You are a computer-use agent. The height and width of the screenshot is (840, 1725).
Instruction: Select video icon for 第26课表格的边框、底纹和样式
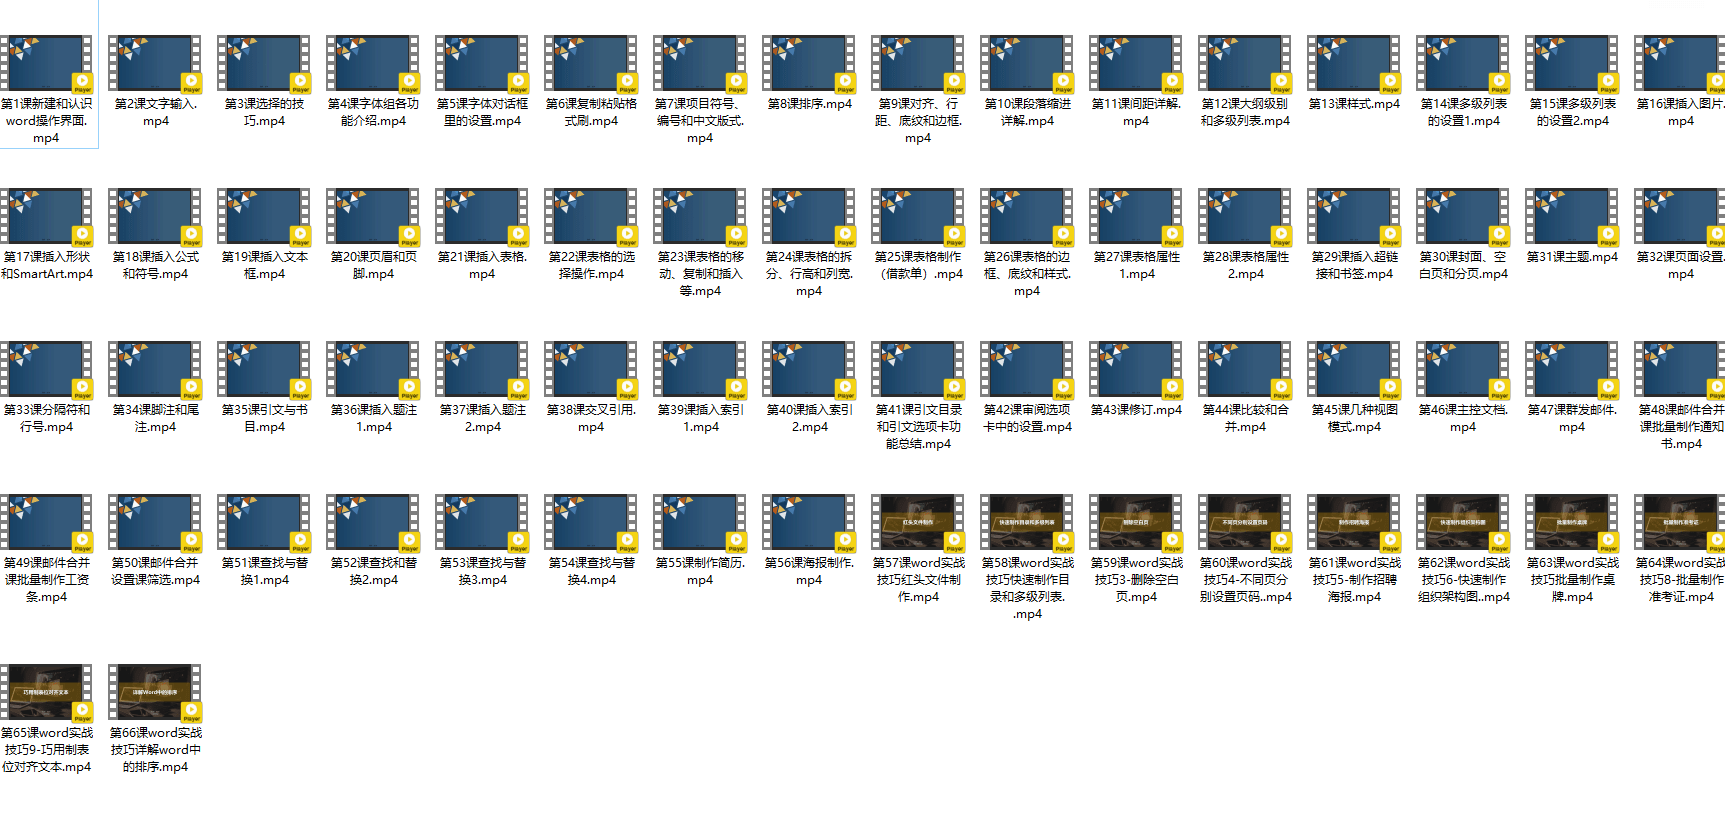tap(1027, 217)
